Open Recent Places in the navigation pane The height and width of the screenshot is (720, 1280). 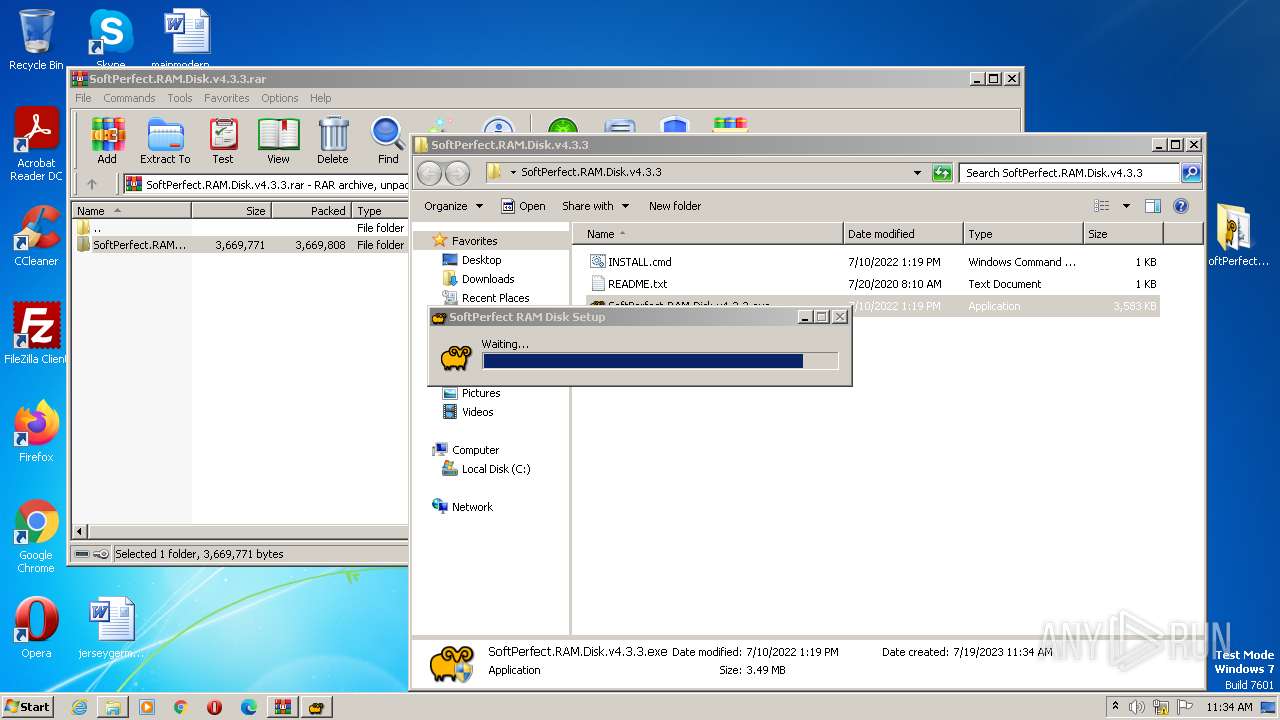tap(495, 298)
